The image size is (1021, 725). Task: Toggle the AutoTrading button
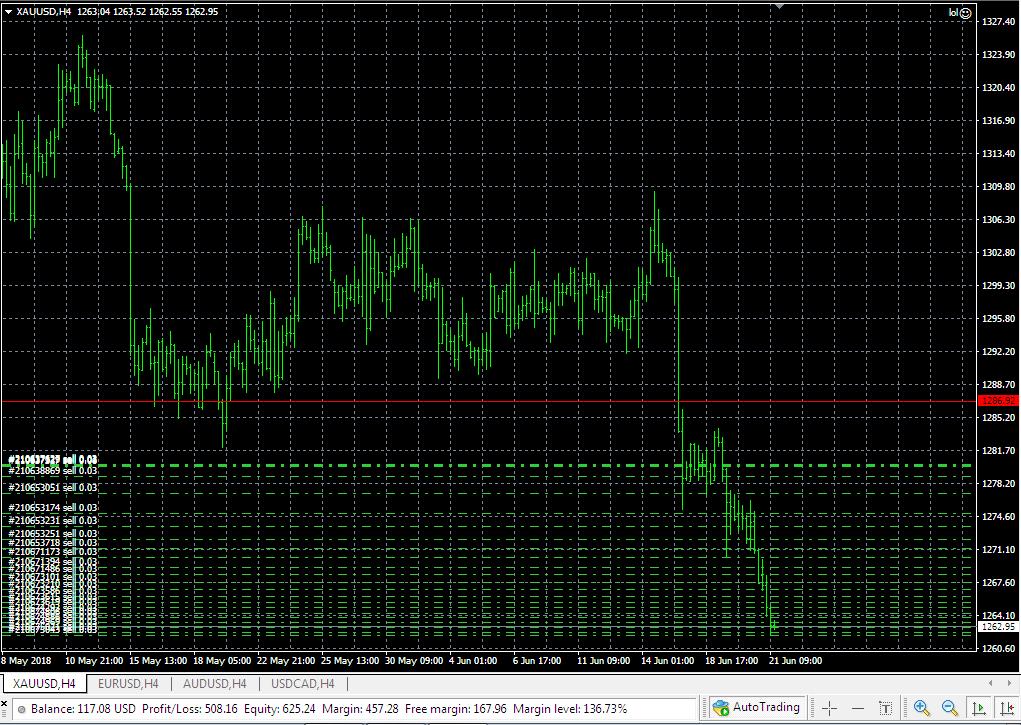(757, 707)
